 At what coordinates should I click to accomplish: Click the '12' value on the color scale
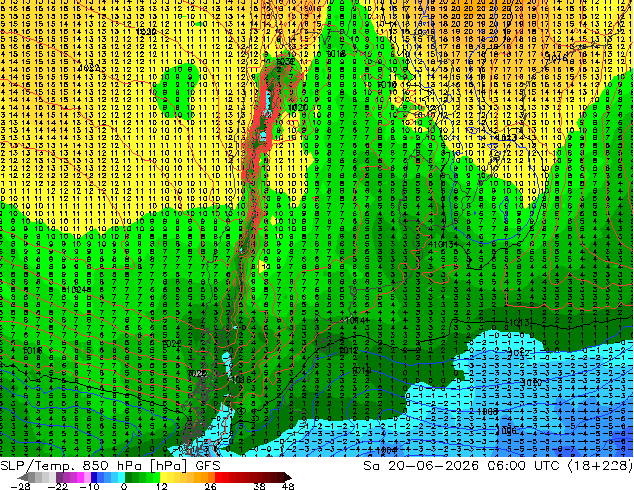pyautogui.click(x=162, y=486)
